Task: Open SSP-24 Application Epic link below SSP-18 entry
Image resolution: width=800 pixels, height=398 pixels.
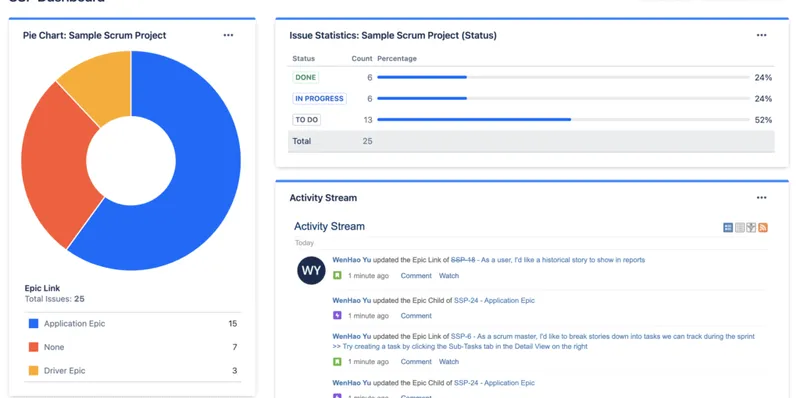Action: point(494,301)
